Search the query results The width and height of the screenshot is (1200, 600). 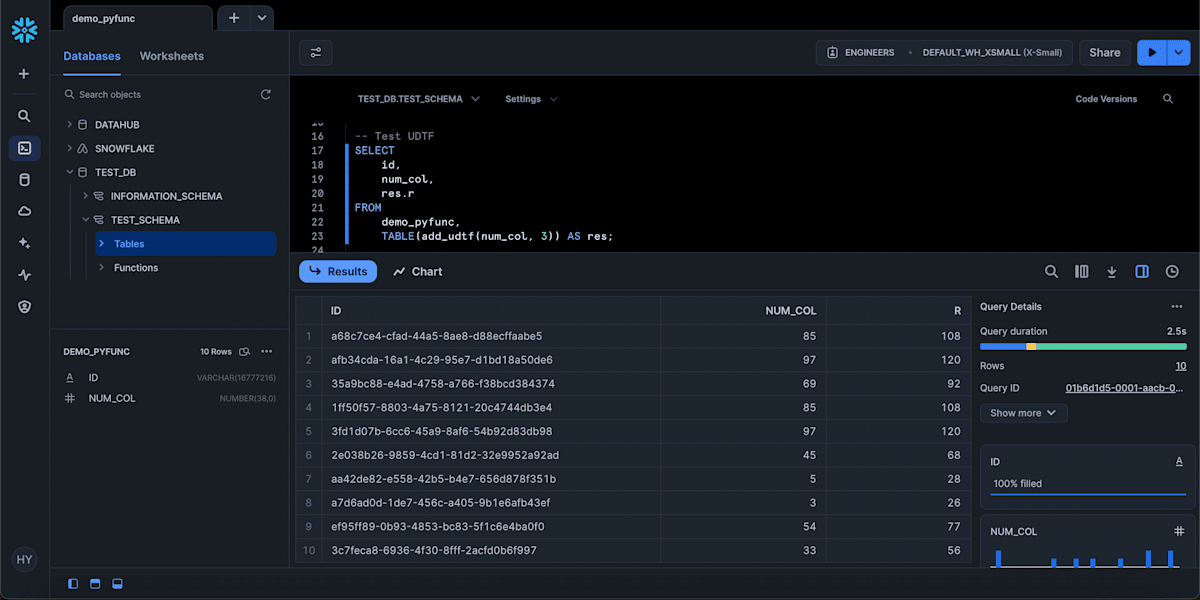click(x=1051, y=271)
